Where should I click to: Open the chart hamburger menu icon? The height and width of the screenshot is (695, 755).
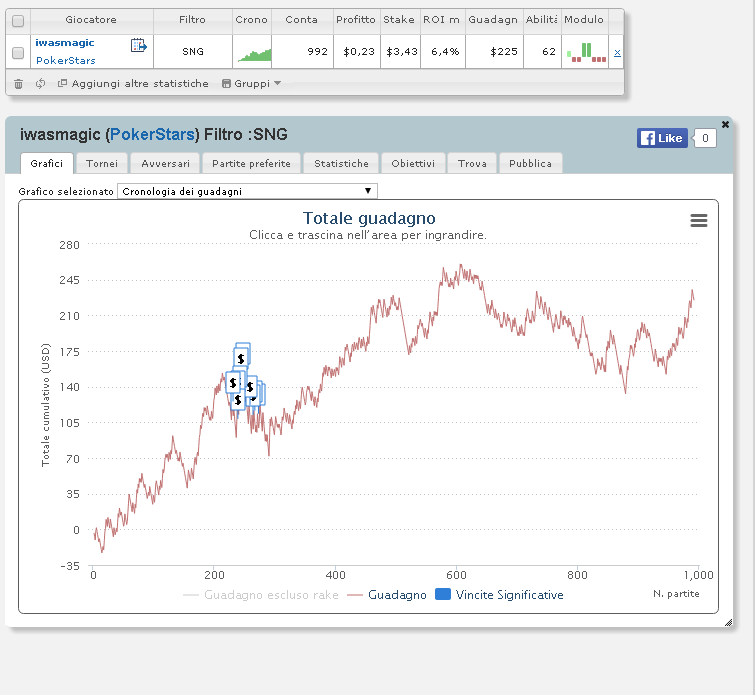point(699,221)
